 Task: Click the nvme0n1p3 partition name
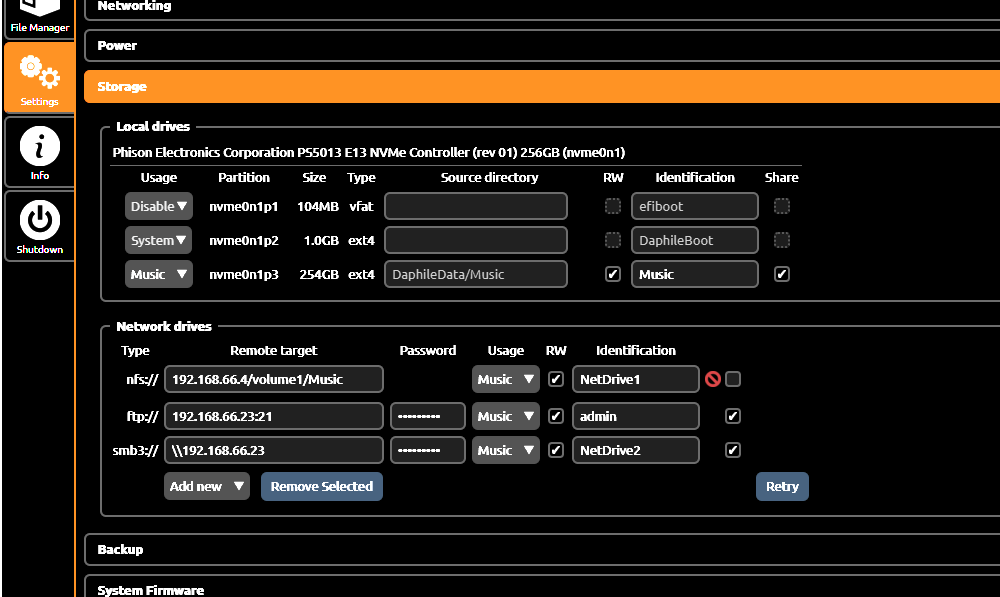[244, 275]
